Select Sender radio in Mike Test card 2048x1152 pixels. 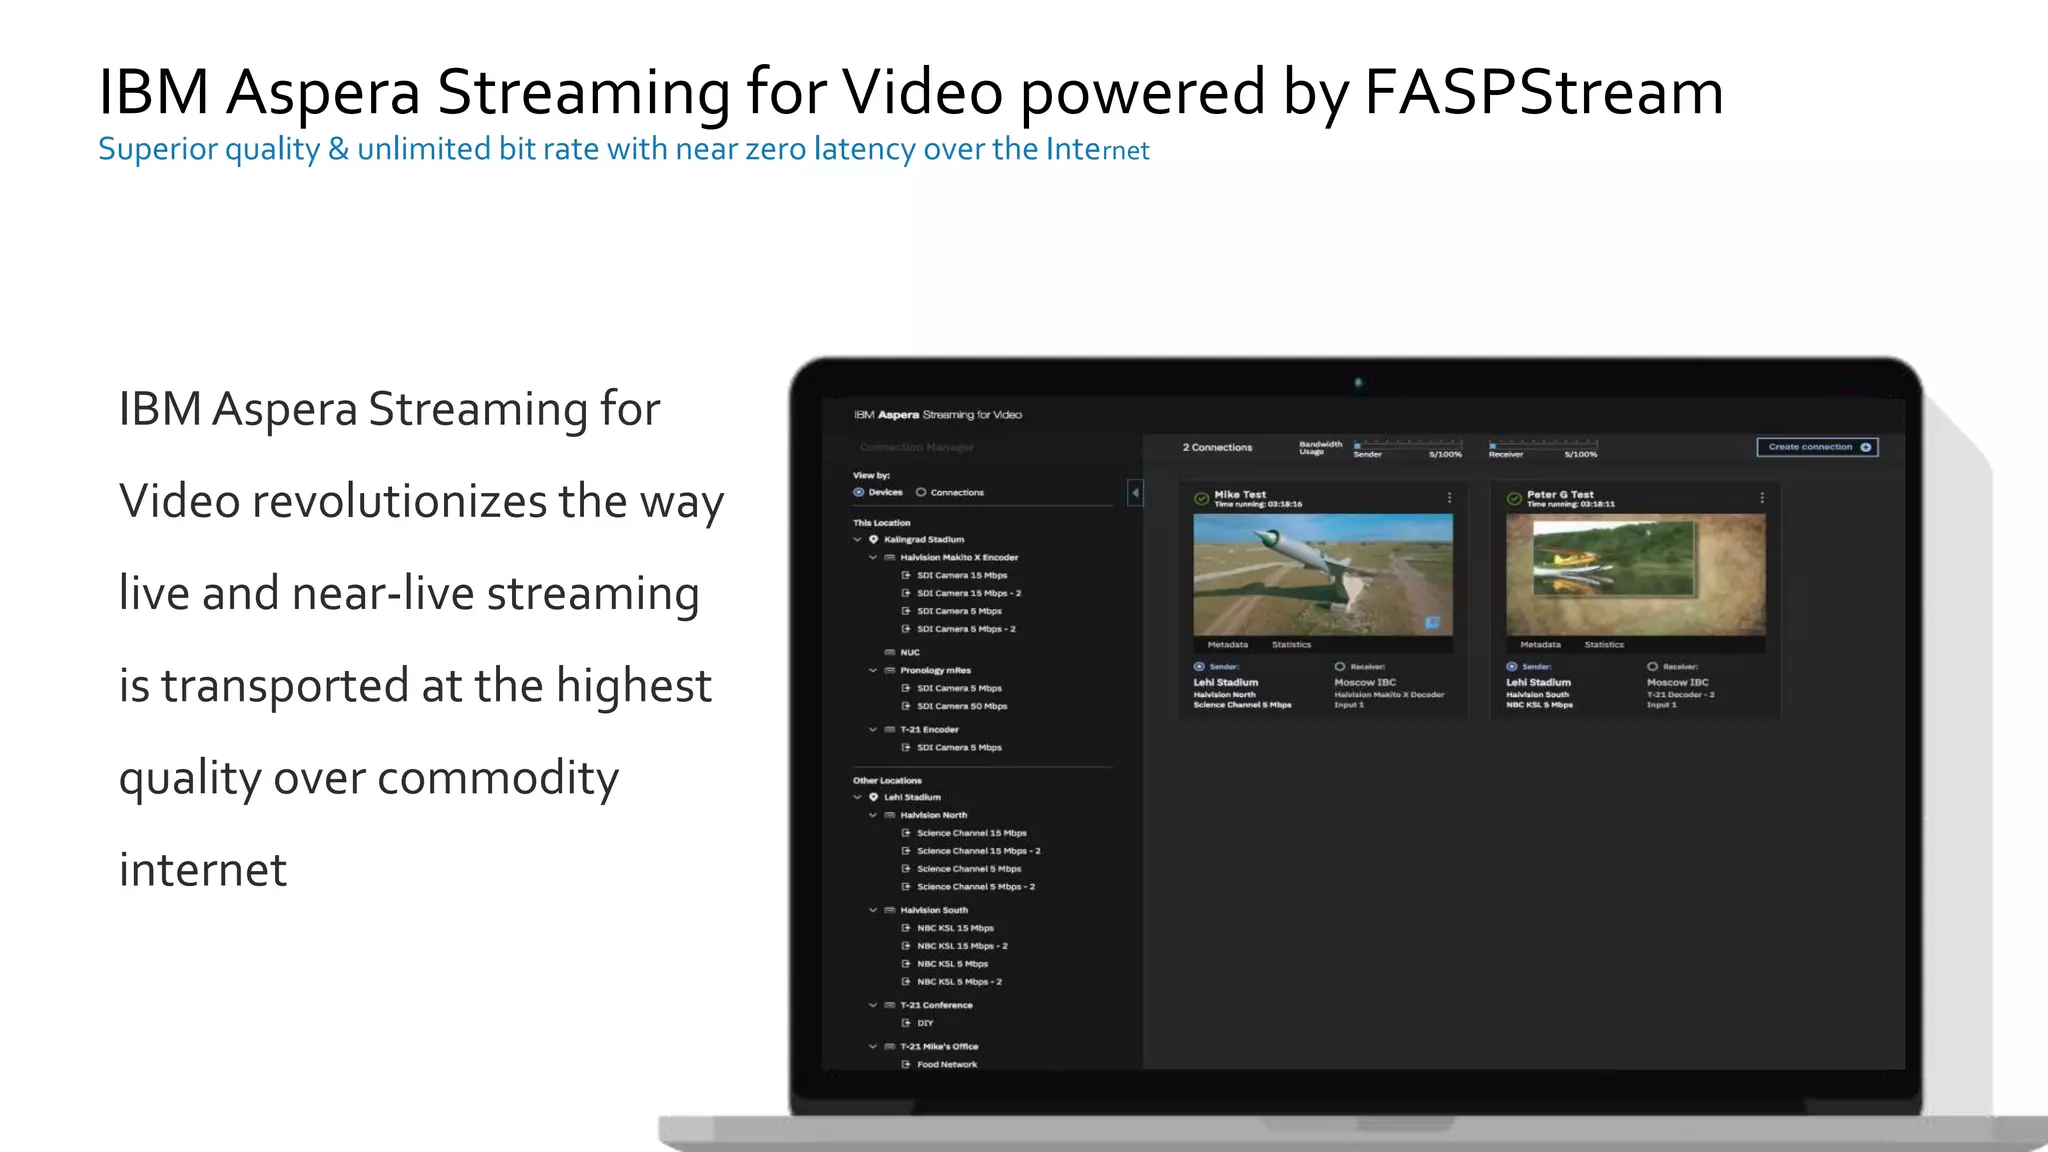point(1199,666)
